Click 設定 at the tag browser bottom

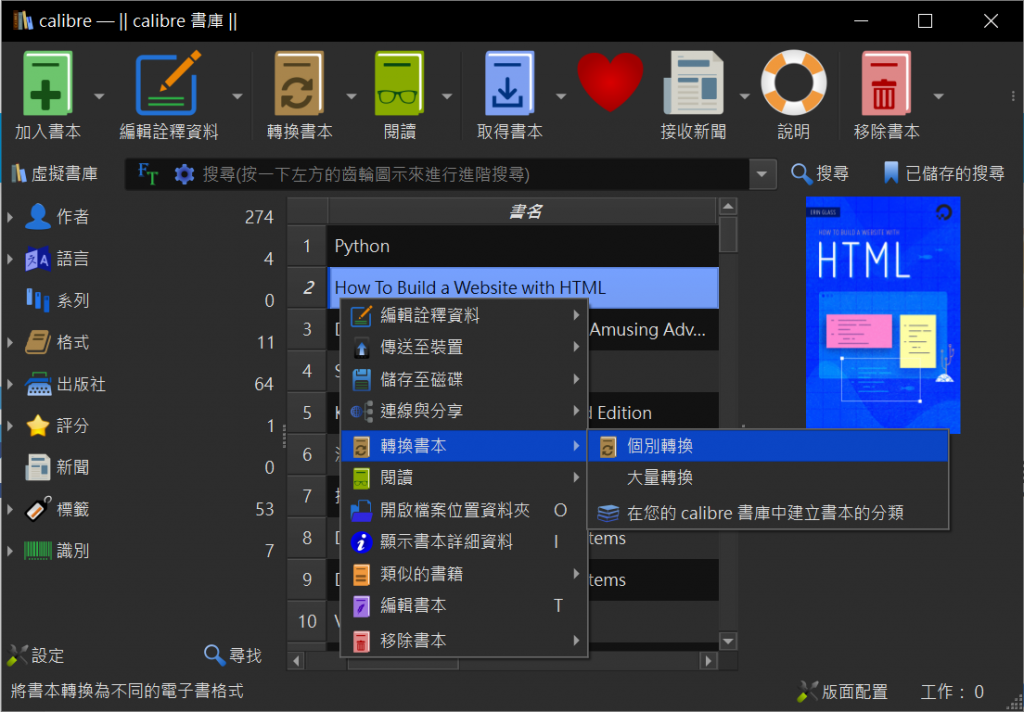[35, 655]
